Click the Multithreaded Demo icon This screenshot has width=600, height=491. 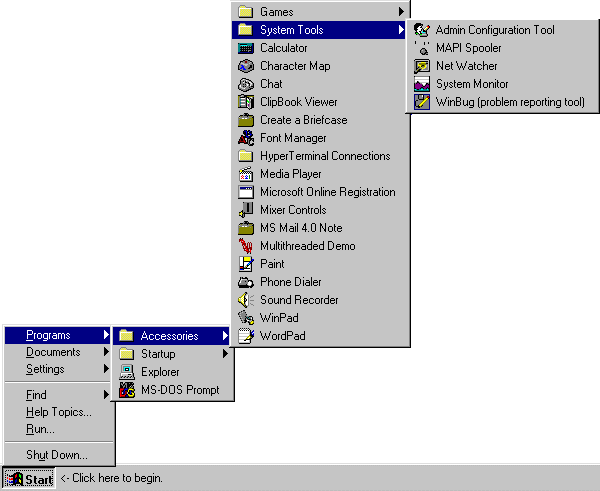[x=246, y=246]
